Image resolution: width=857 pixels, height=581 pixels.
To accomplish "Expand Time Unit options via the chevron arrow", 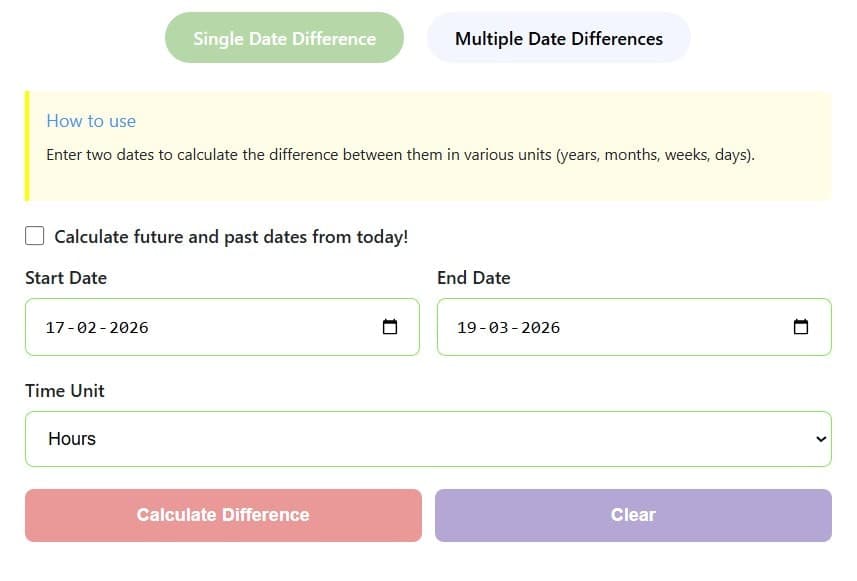I will tap(821, 438).
